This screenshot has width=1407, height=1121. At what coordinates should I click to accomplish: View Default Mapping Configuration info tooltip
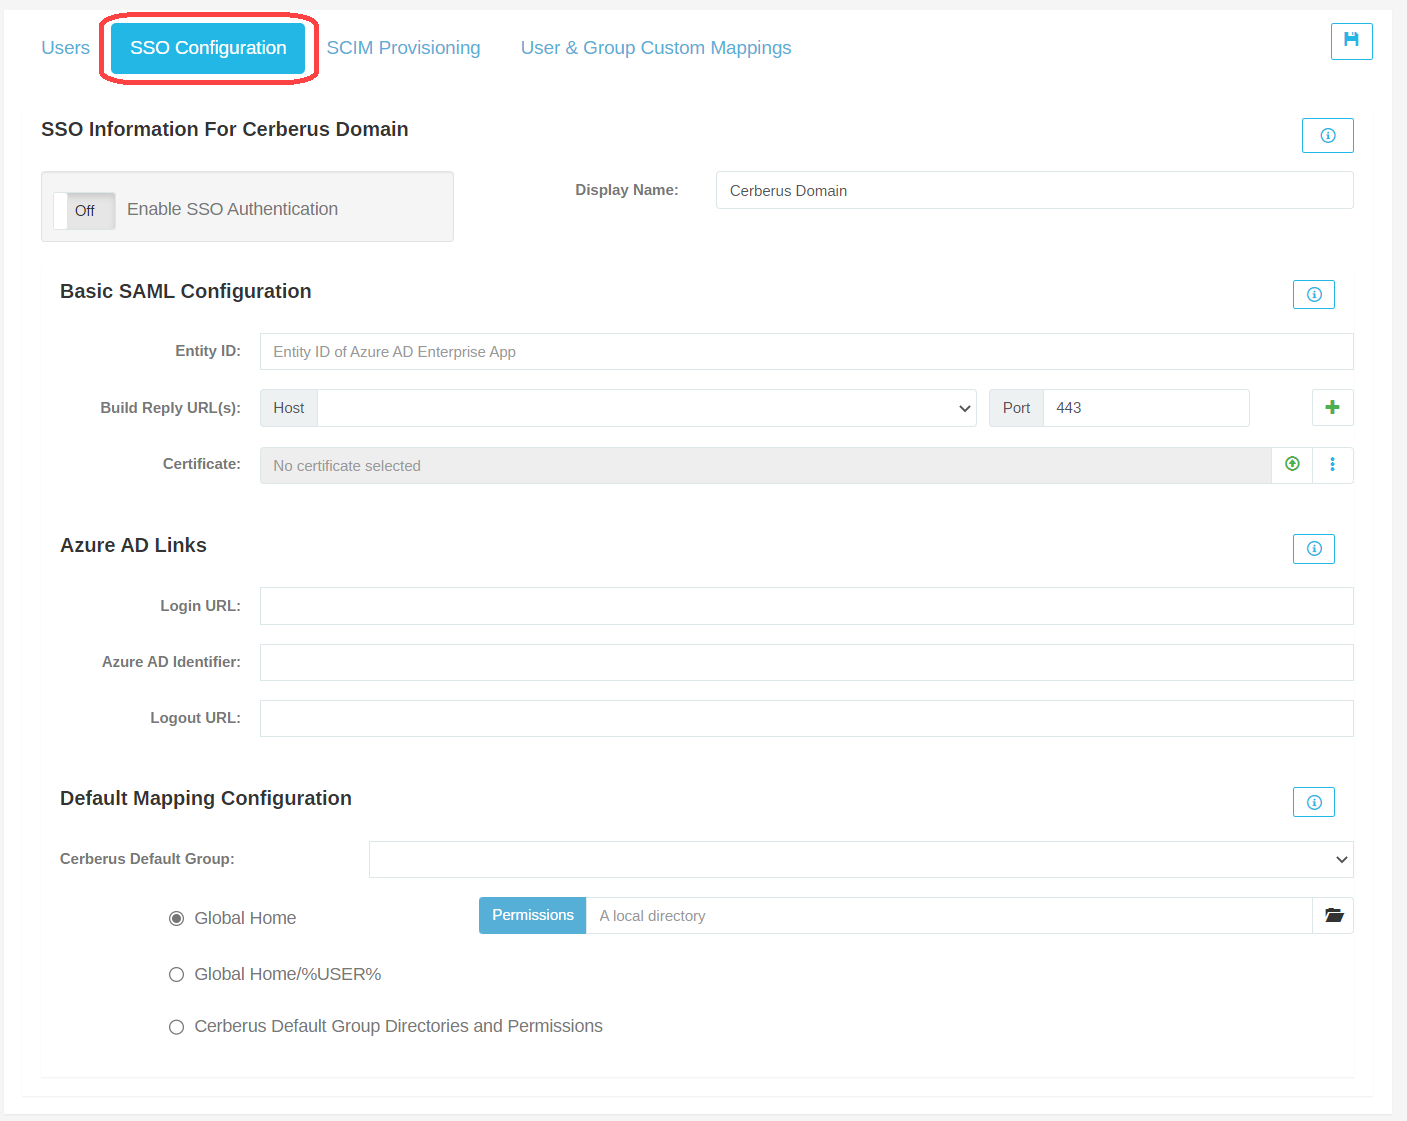[1313, 801]
